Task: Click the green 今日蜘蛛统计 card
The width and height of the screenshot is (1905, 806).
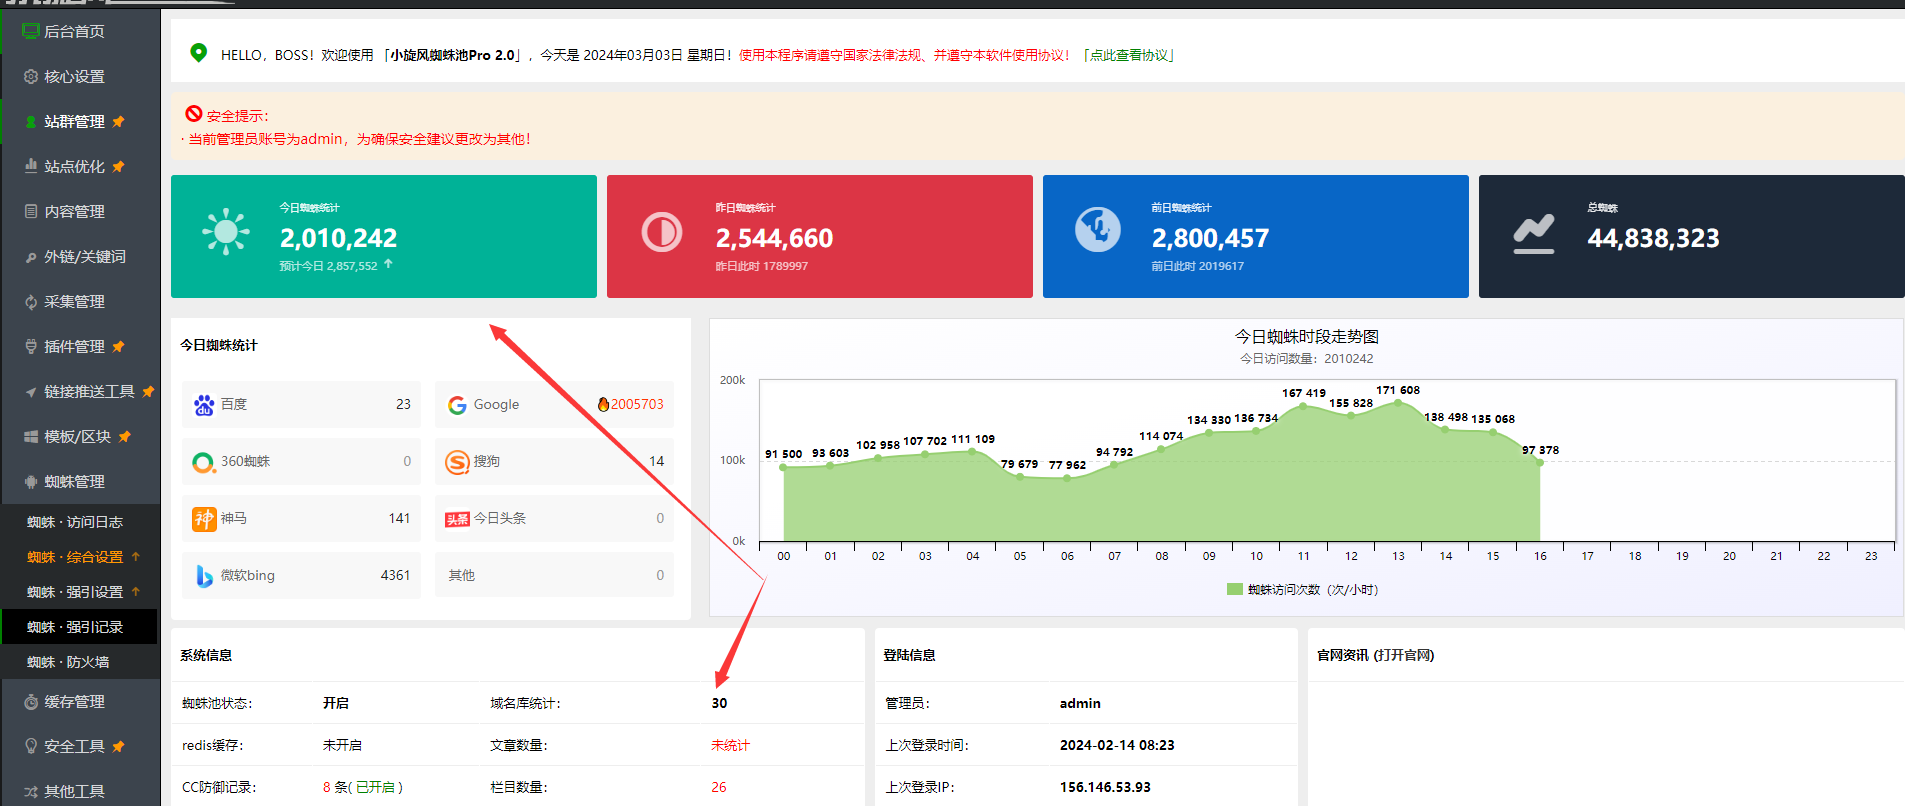Action: pos(383,237)
